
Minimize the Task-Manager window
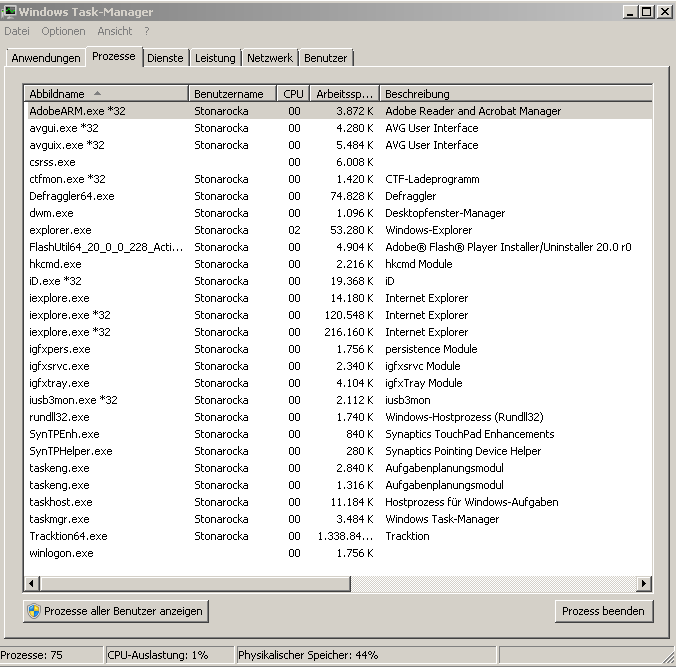click(630, 12)
